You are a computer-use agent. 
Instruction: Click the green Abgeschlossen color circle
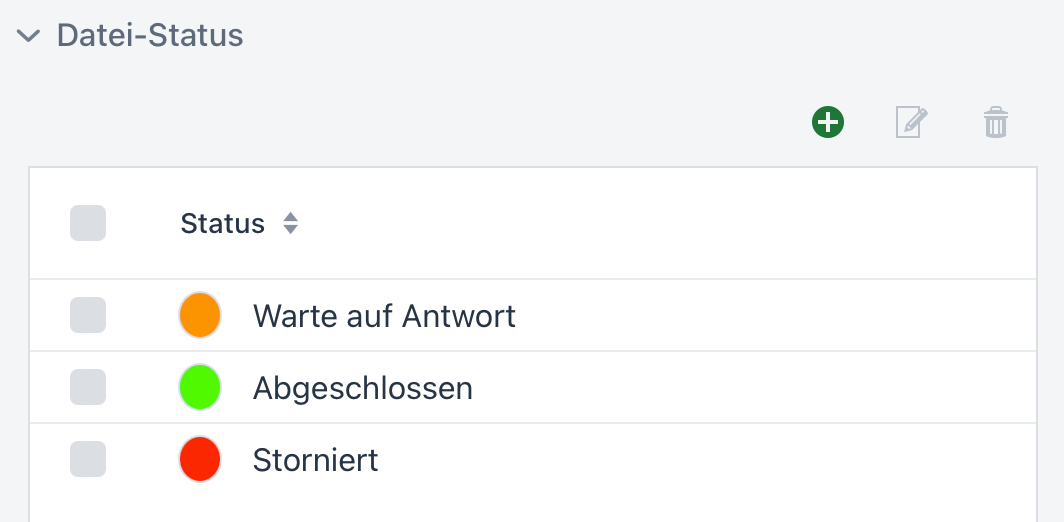coord(200,387)
